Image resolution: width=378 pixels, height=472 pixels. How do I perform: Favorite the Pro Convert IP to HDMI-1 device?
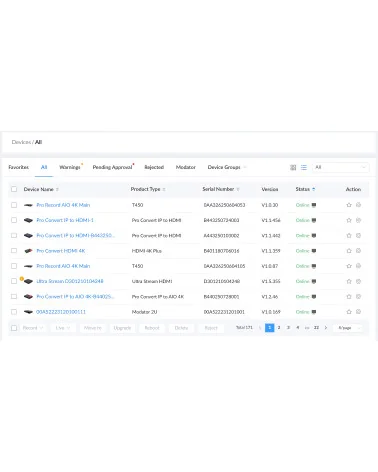click(349, 220)
